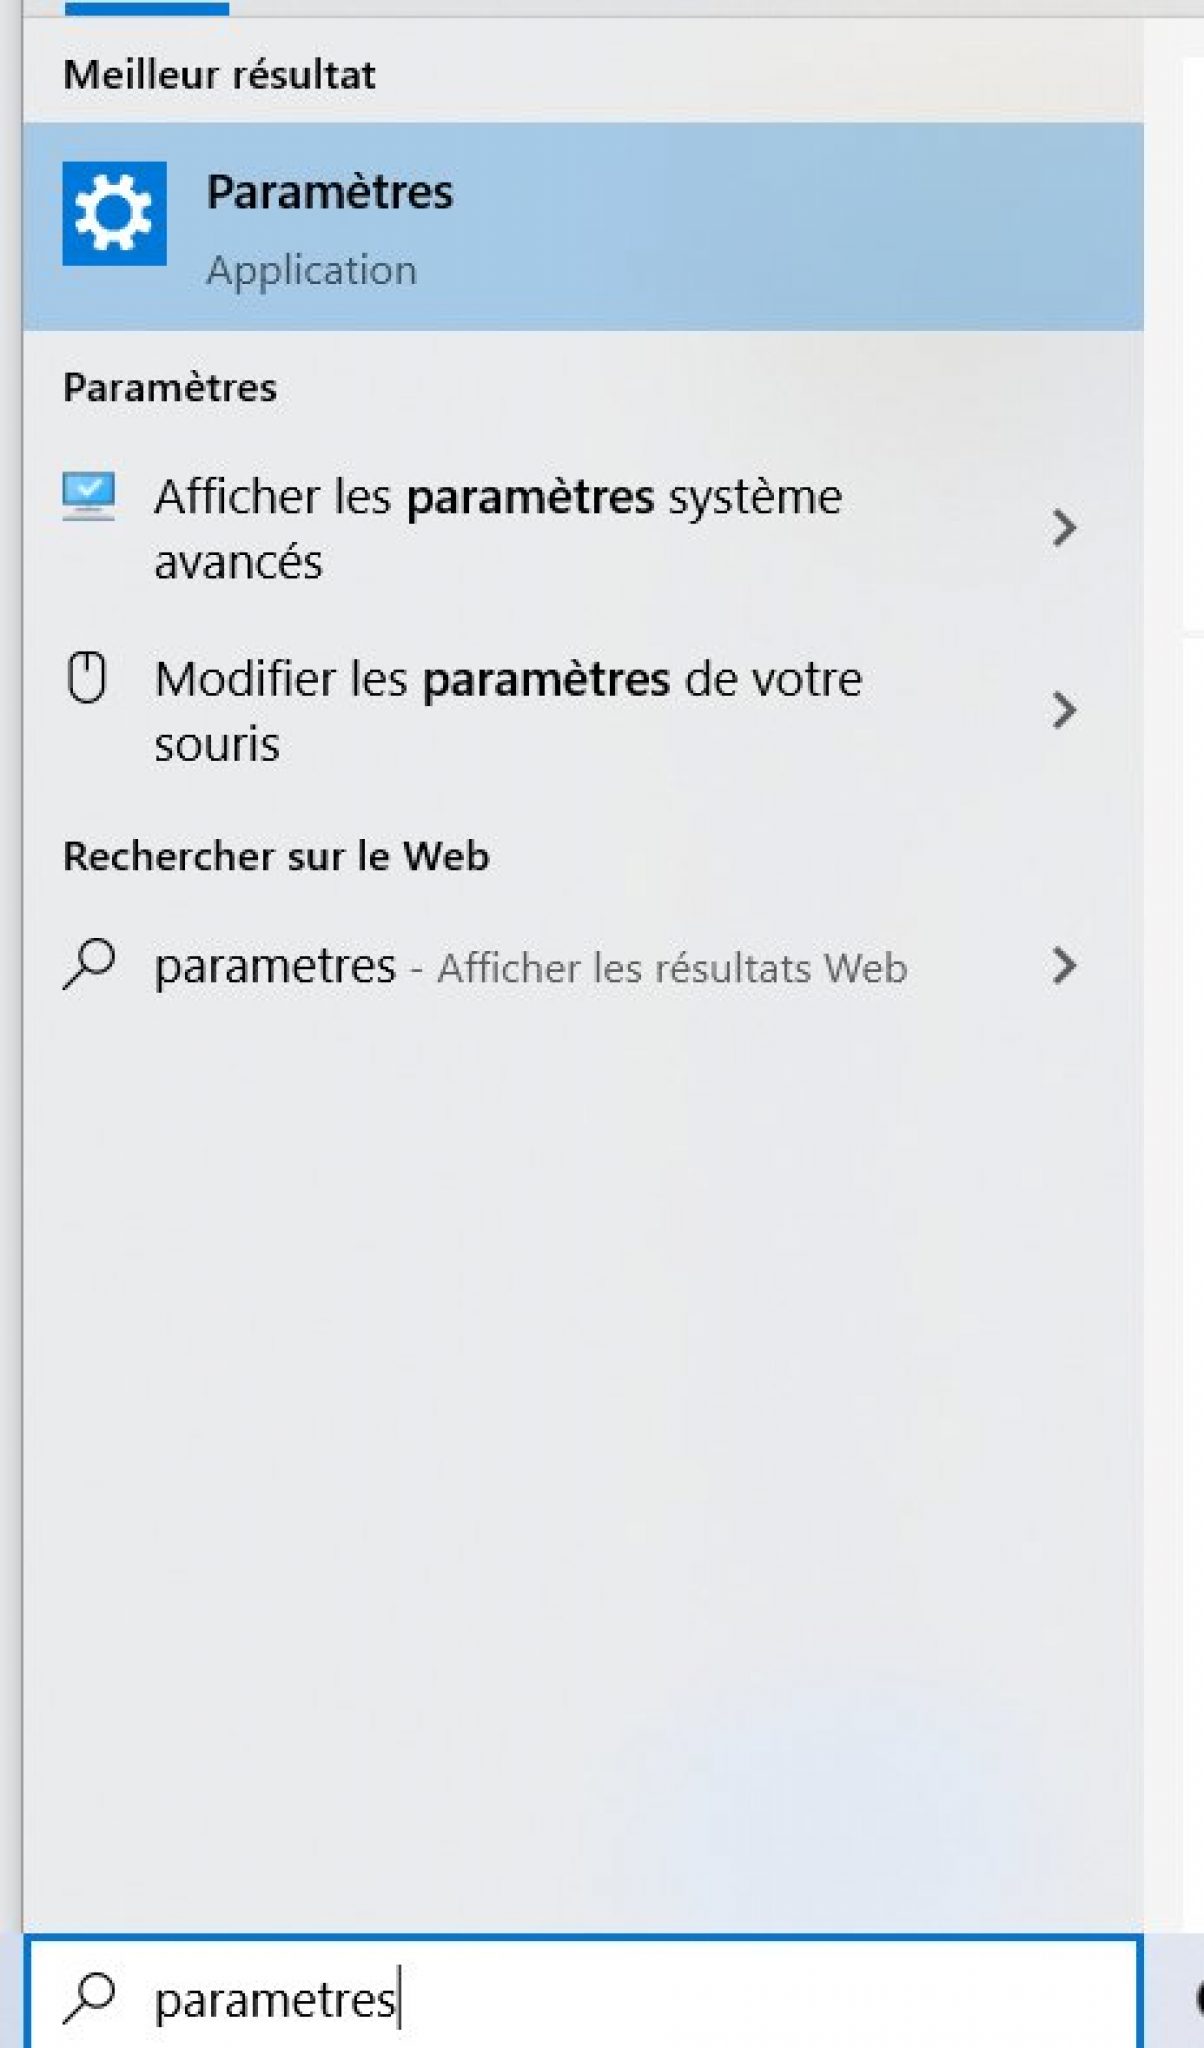Expand the web results chevron
Image resolution: width=1204 pixels, height=2048 pixels.
click(1065, 966)
